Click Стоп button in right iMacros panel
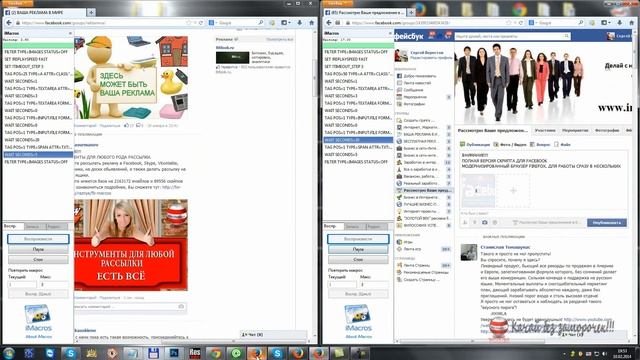 coord(358,259)
